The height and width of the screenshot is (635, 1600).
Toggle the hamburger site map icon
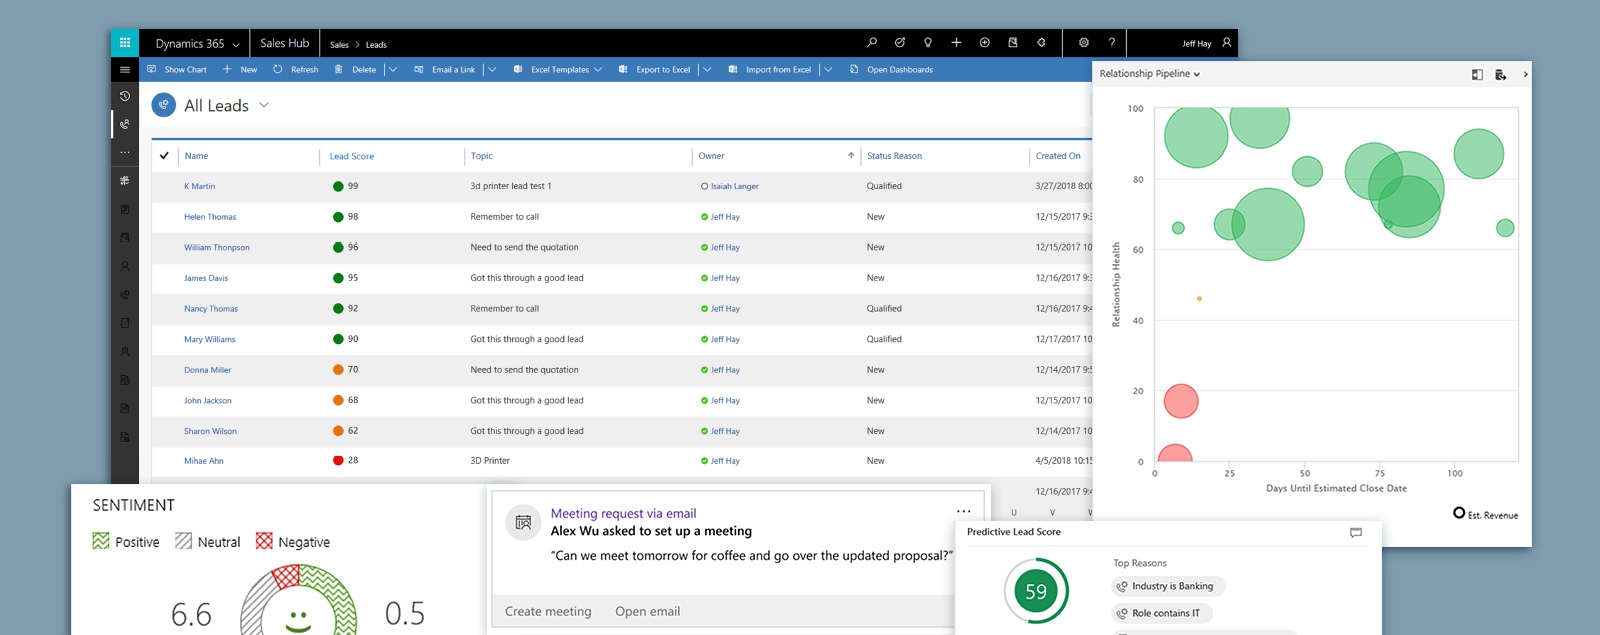click(x=125, y=70)
